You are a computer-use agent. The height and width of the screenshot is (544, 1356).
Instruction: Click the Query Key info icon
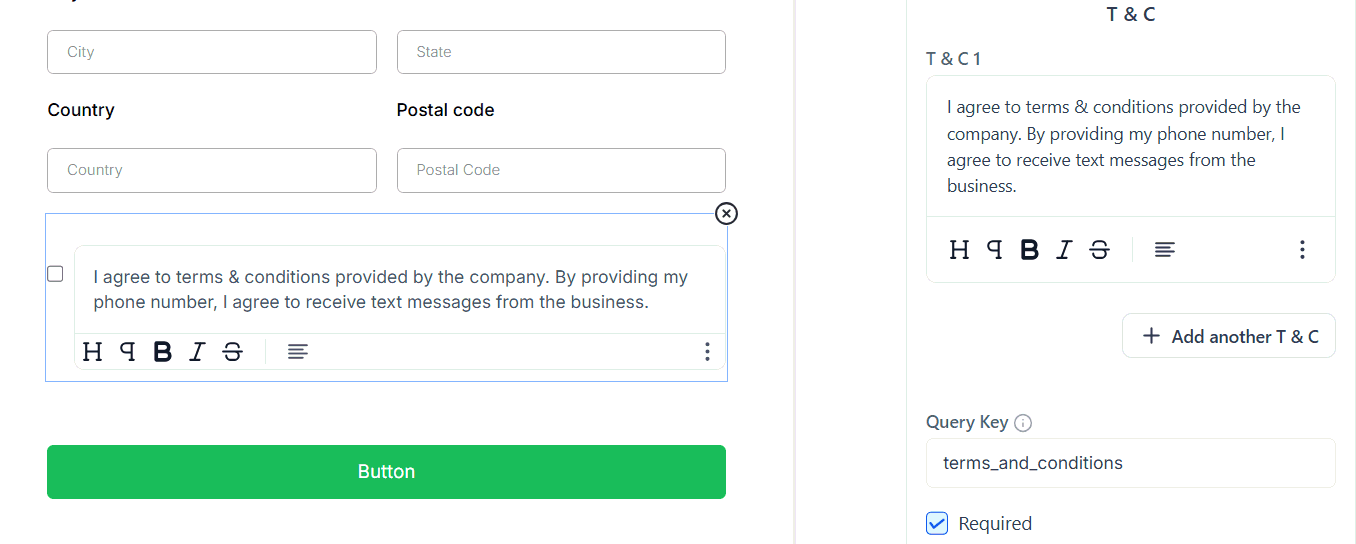[x=1023, y=423]
